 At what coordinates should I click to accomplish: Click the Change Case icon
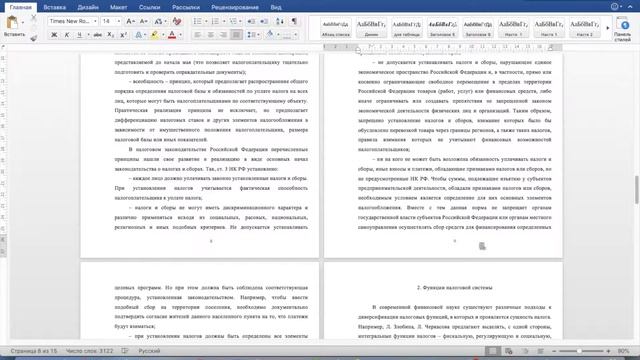(x=158, y=21)
